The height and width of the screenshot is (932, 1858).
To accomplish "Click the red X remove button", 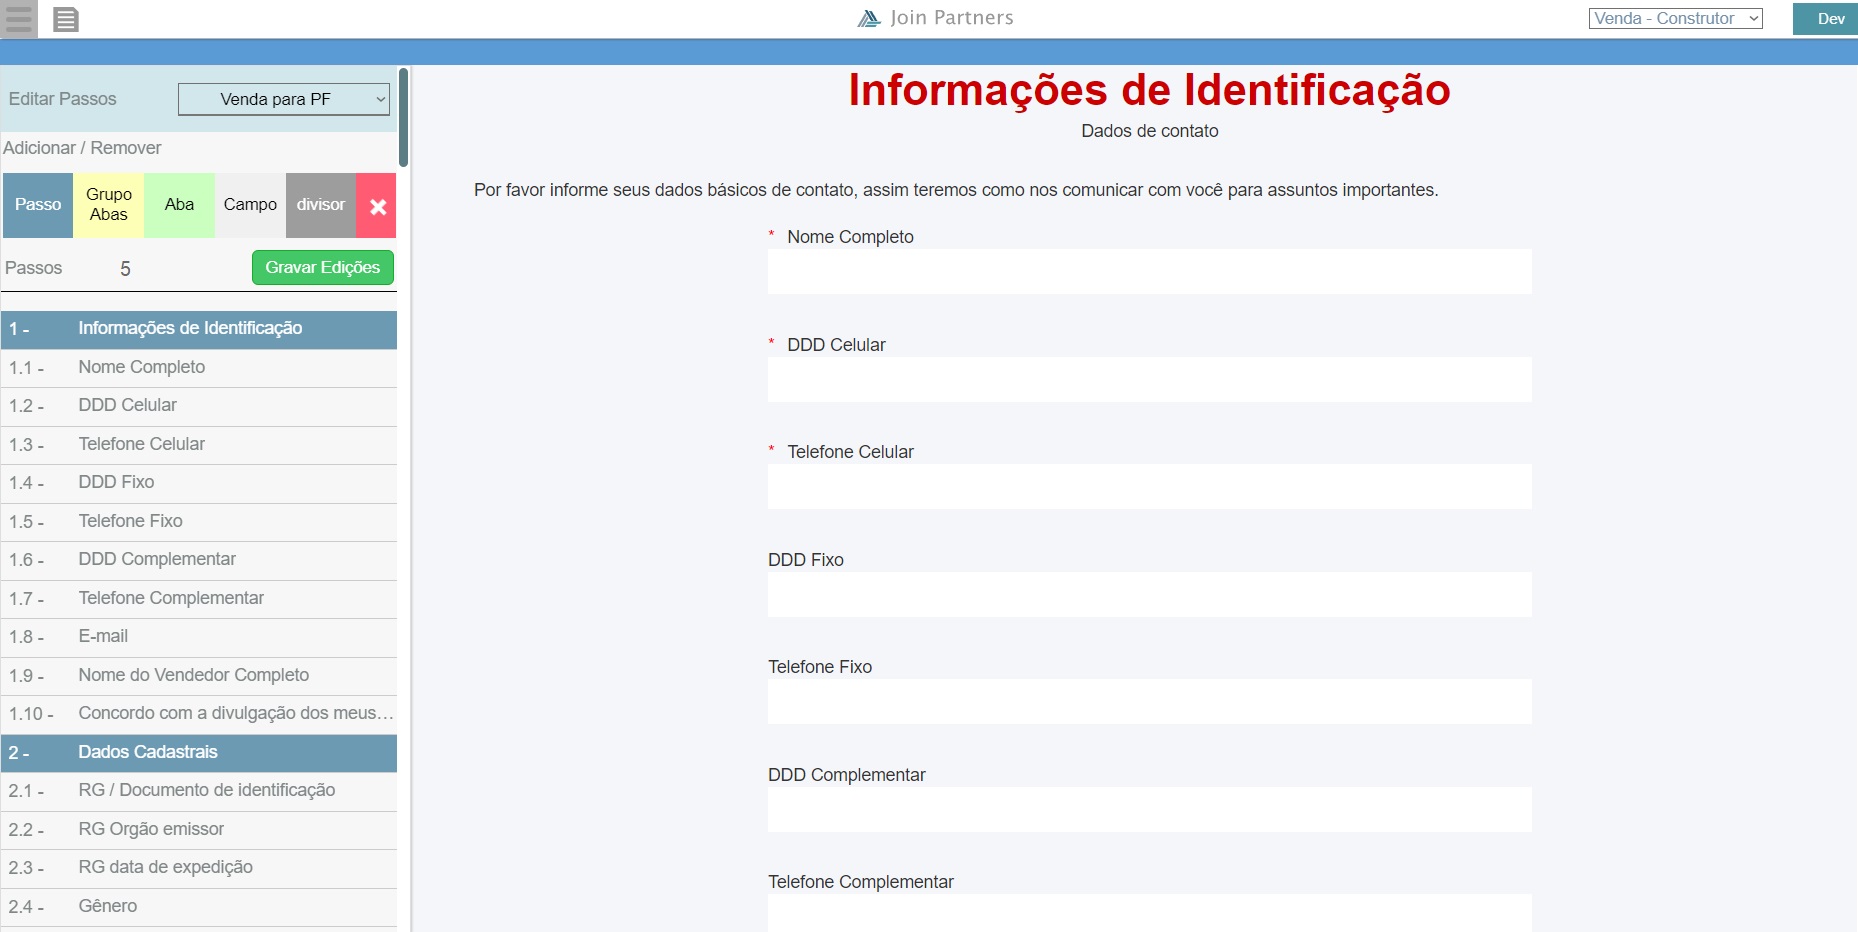I will click(377, 206).
